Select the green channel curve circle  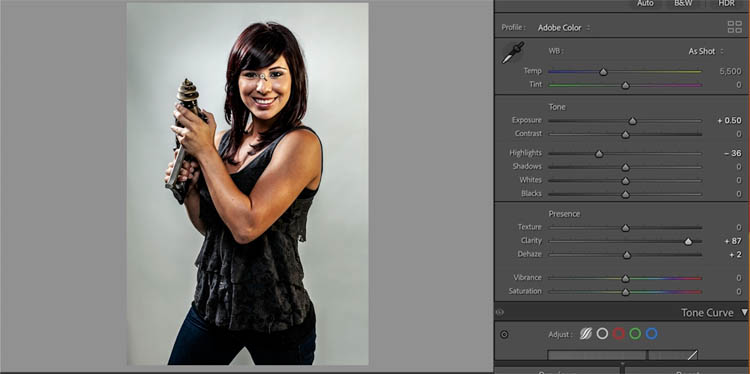coord(635,334)
